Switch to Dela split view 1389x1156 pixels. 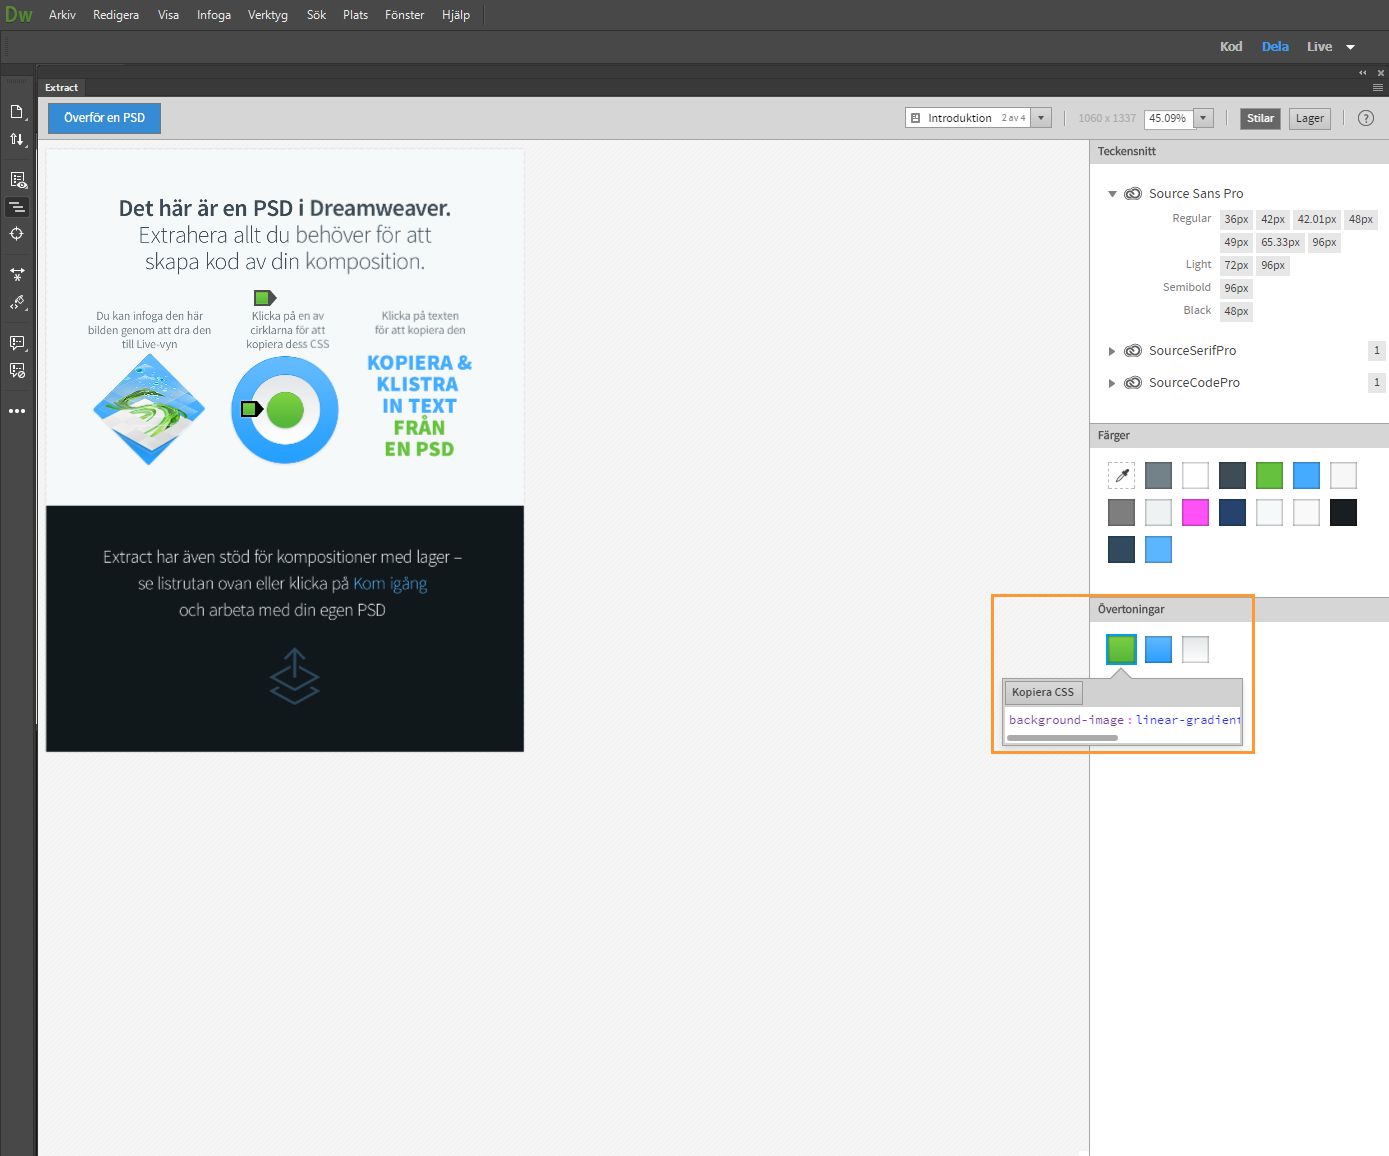(x=1275, y=47)
